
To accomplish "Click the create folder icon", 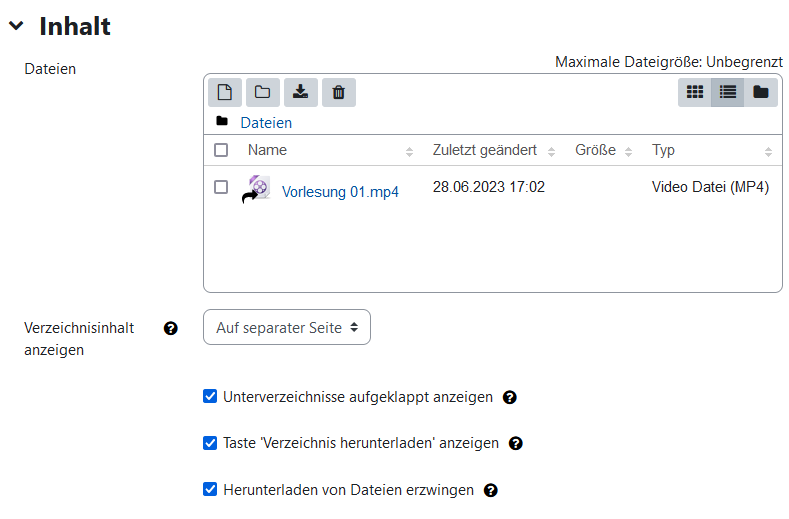I will (262, 92).
